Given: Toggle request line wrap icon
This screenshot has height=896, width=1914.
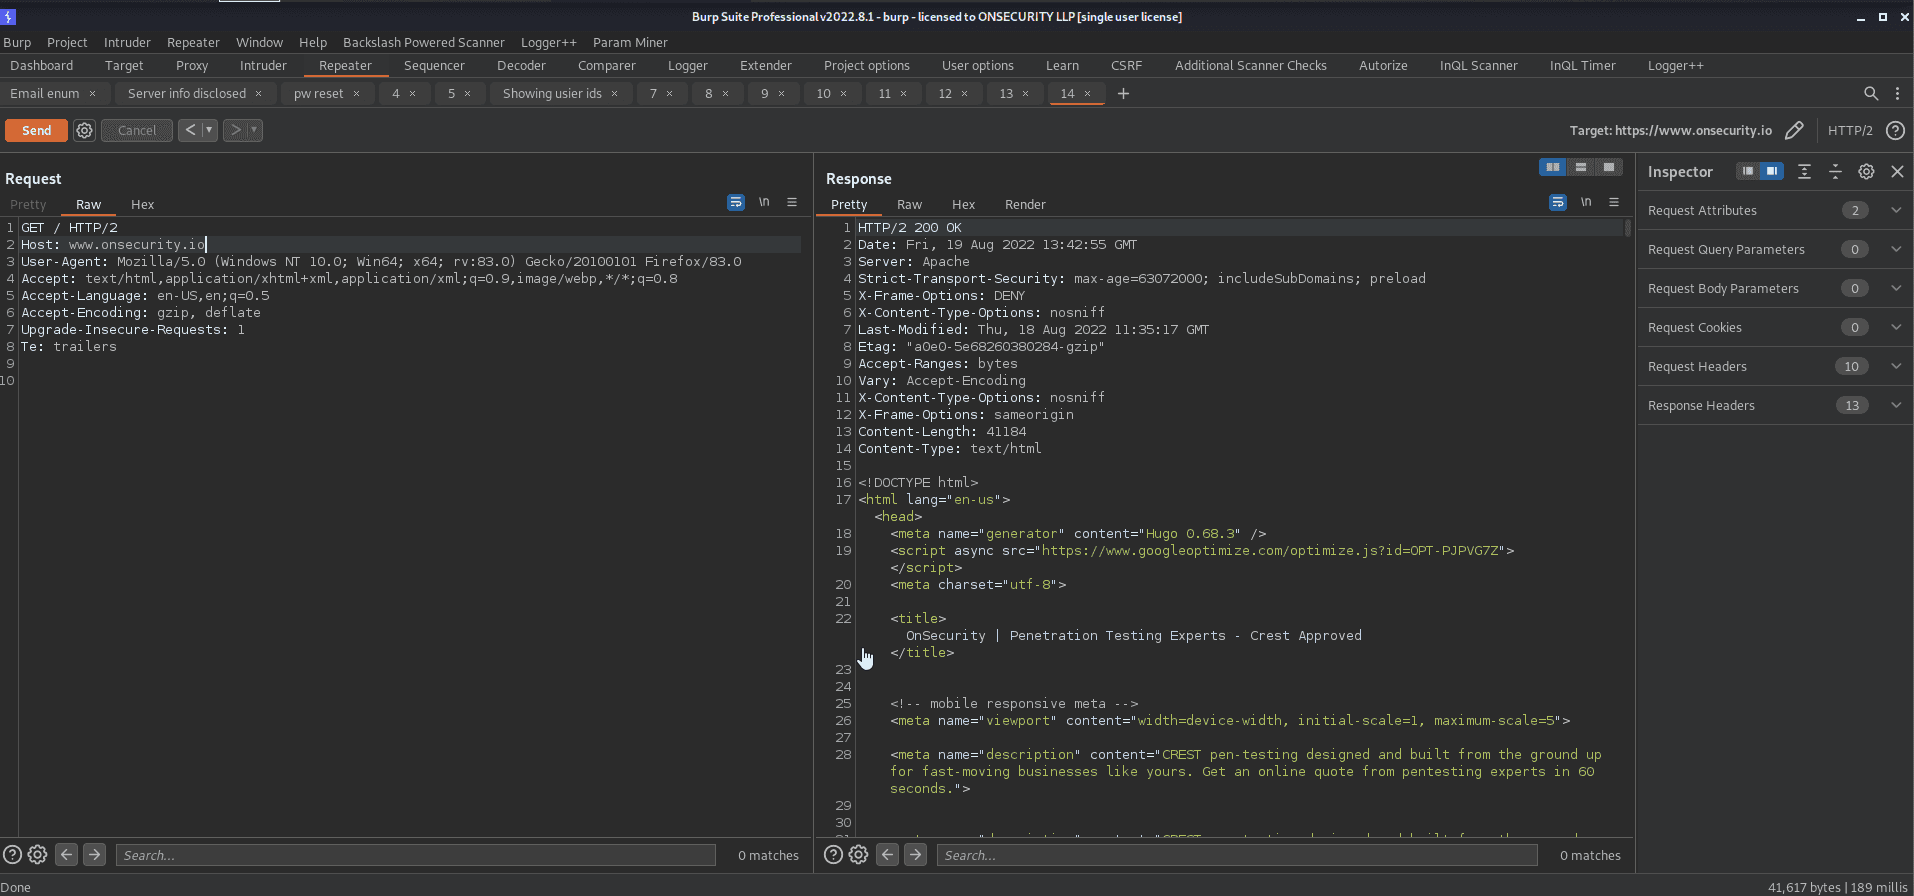Looking at the screenshot, I should pos(736,202).
